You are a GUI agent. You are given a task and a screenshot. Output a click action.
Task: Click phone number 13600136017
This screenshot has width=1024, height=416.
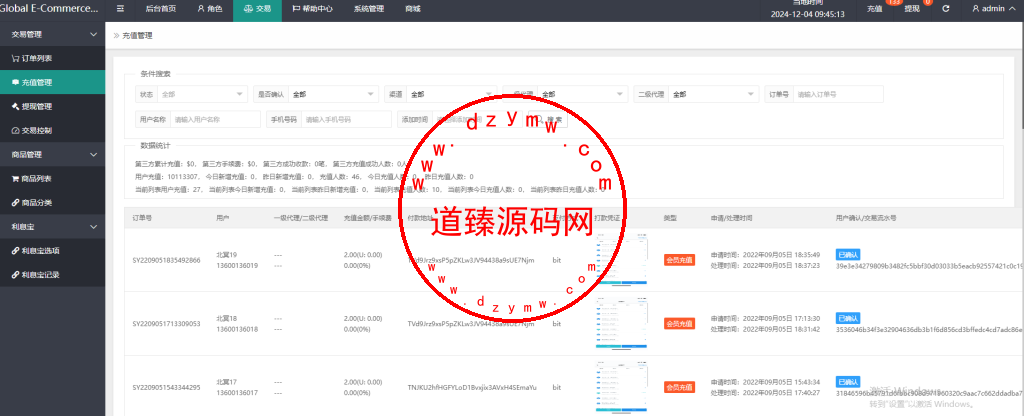pos(237,392)
